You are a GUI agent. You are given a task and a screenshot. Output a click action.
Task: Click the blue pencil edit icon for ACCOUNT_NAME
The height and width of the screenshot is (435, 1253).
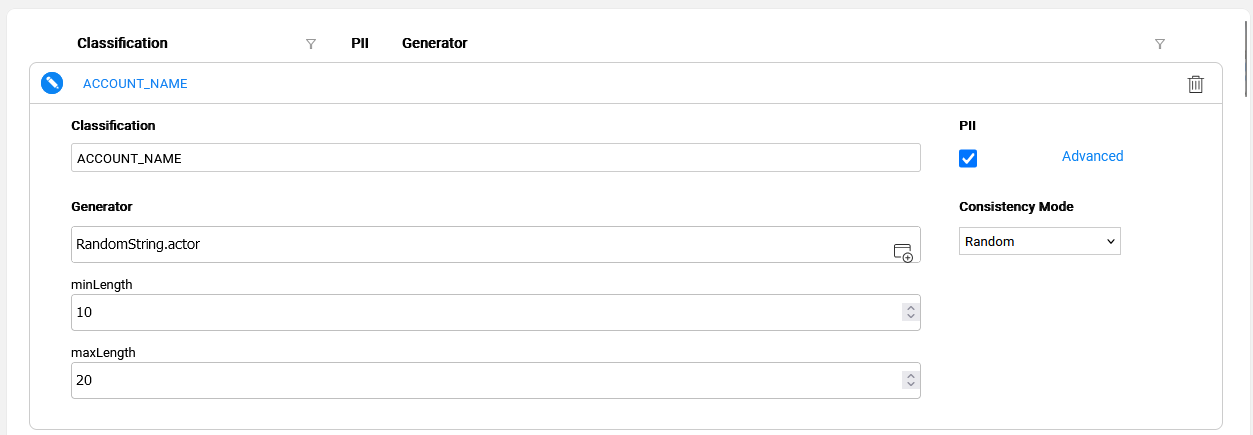pos(52,83)
